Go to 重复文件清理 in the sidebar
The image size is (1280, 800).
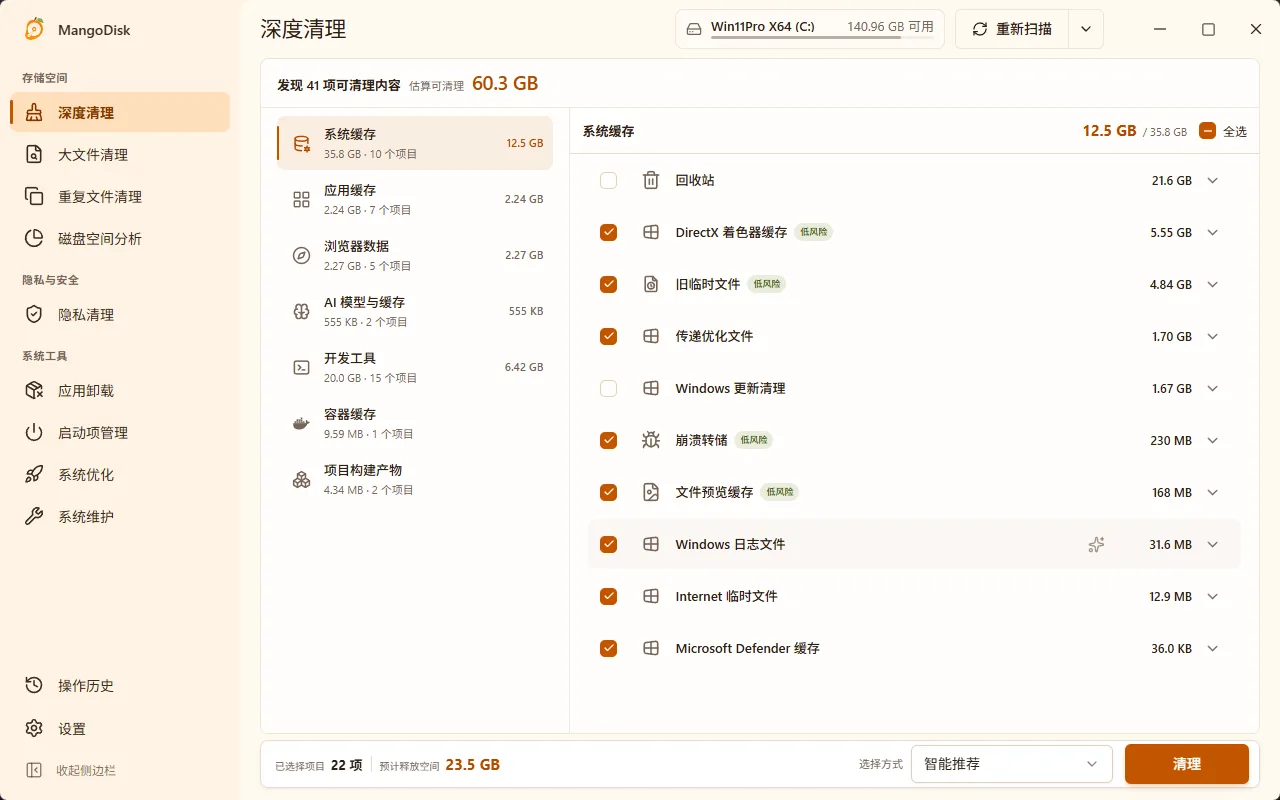(120, 197)
